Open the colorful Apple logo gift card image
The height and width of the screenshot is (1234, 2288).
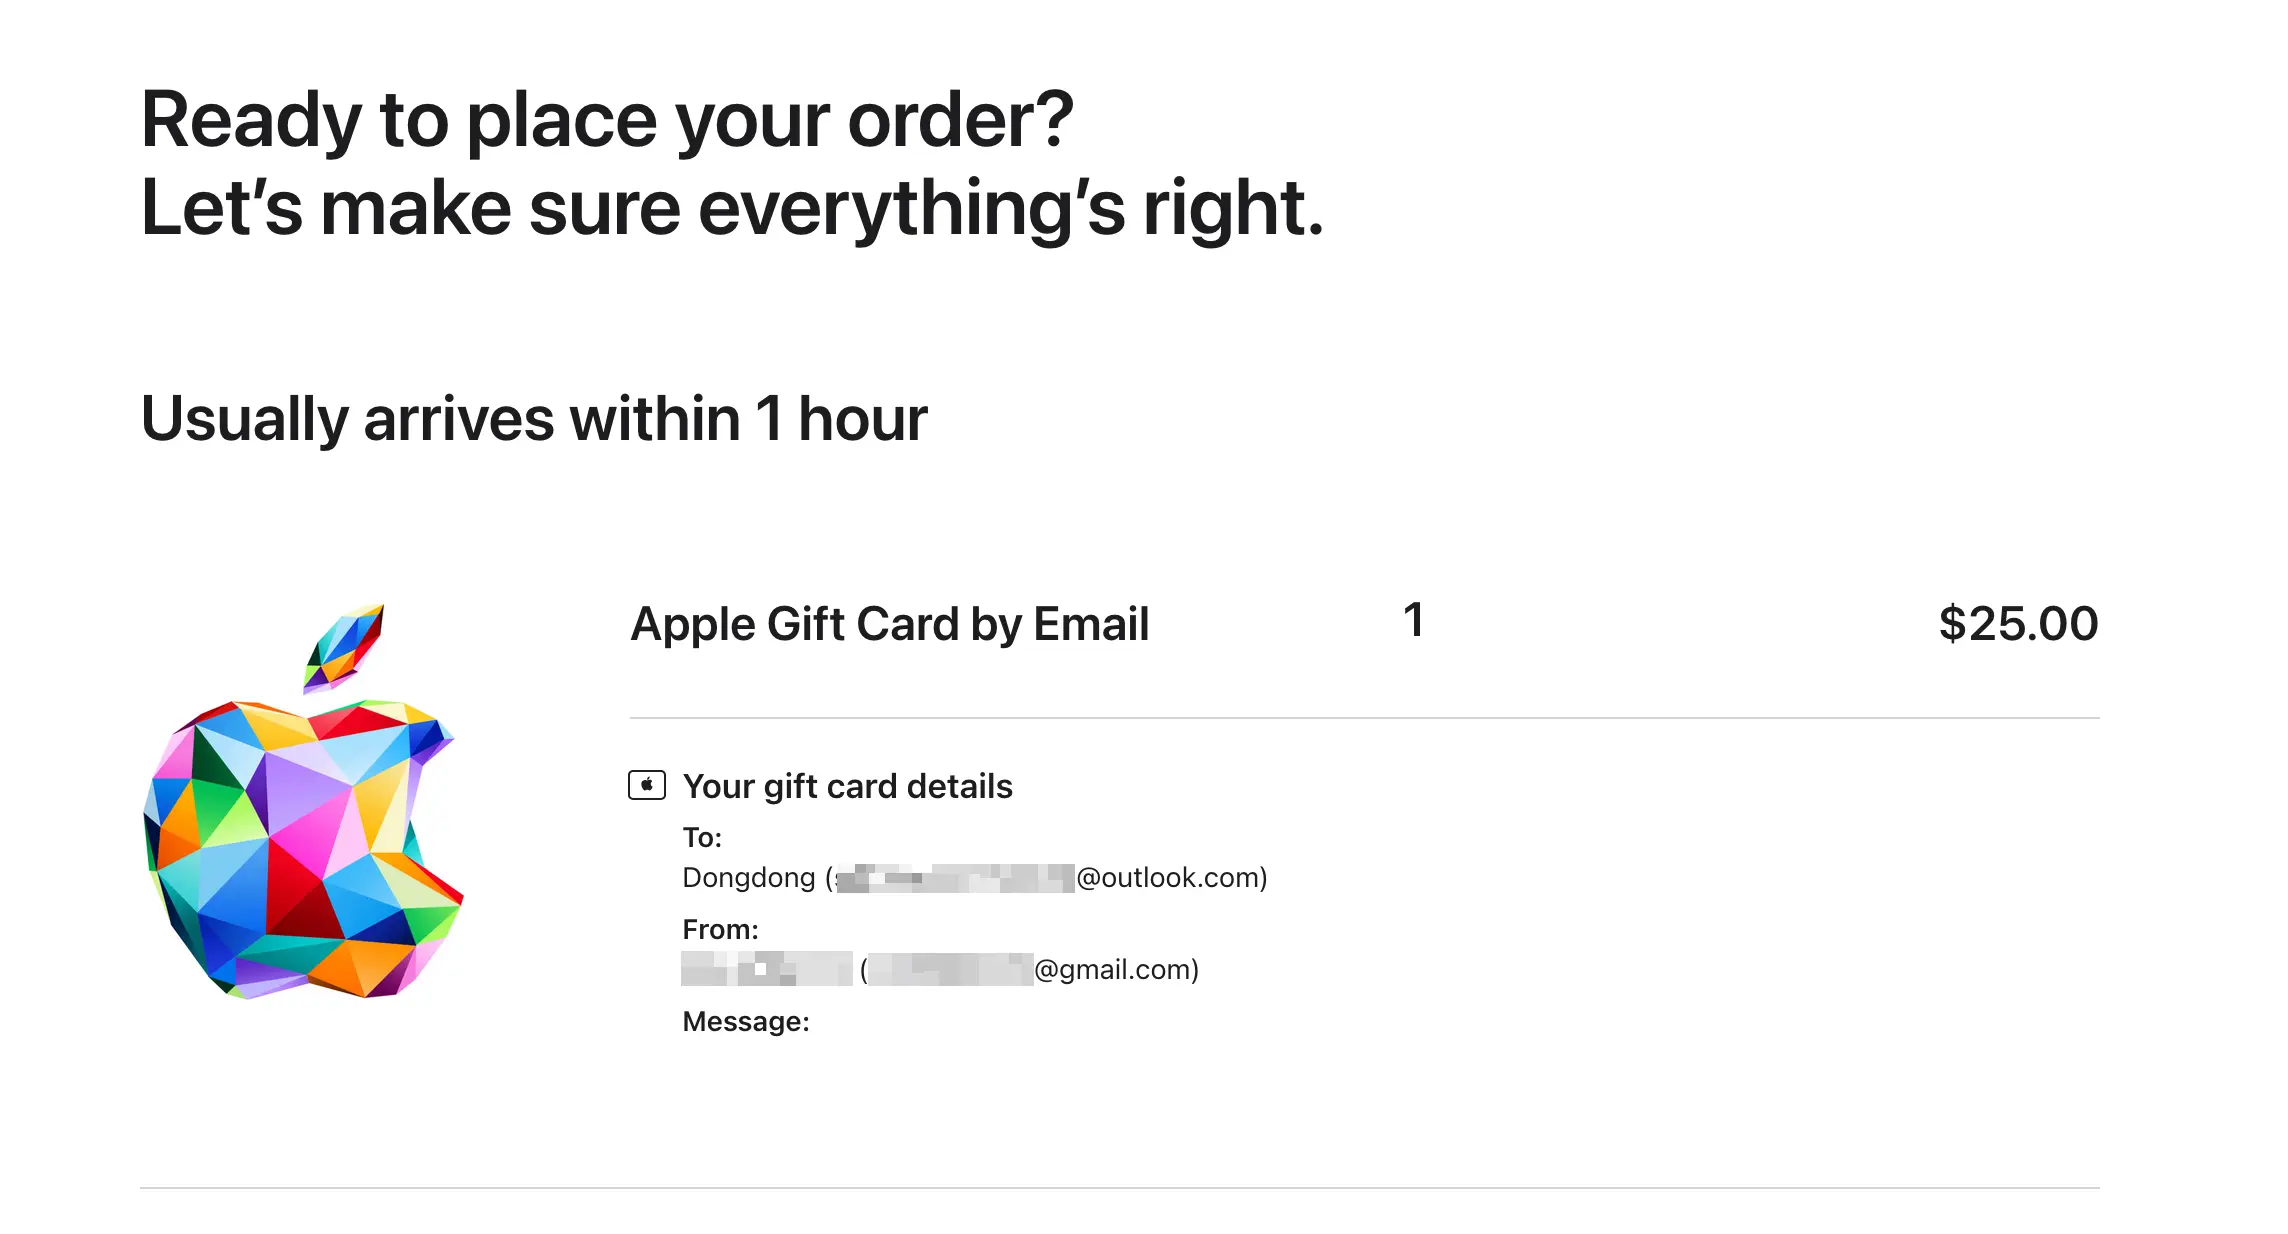click(x=304, y=850)
